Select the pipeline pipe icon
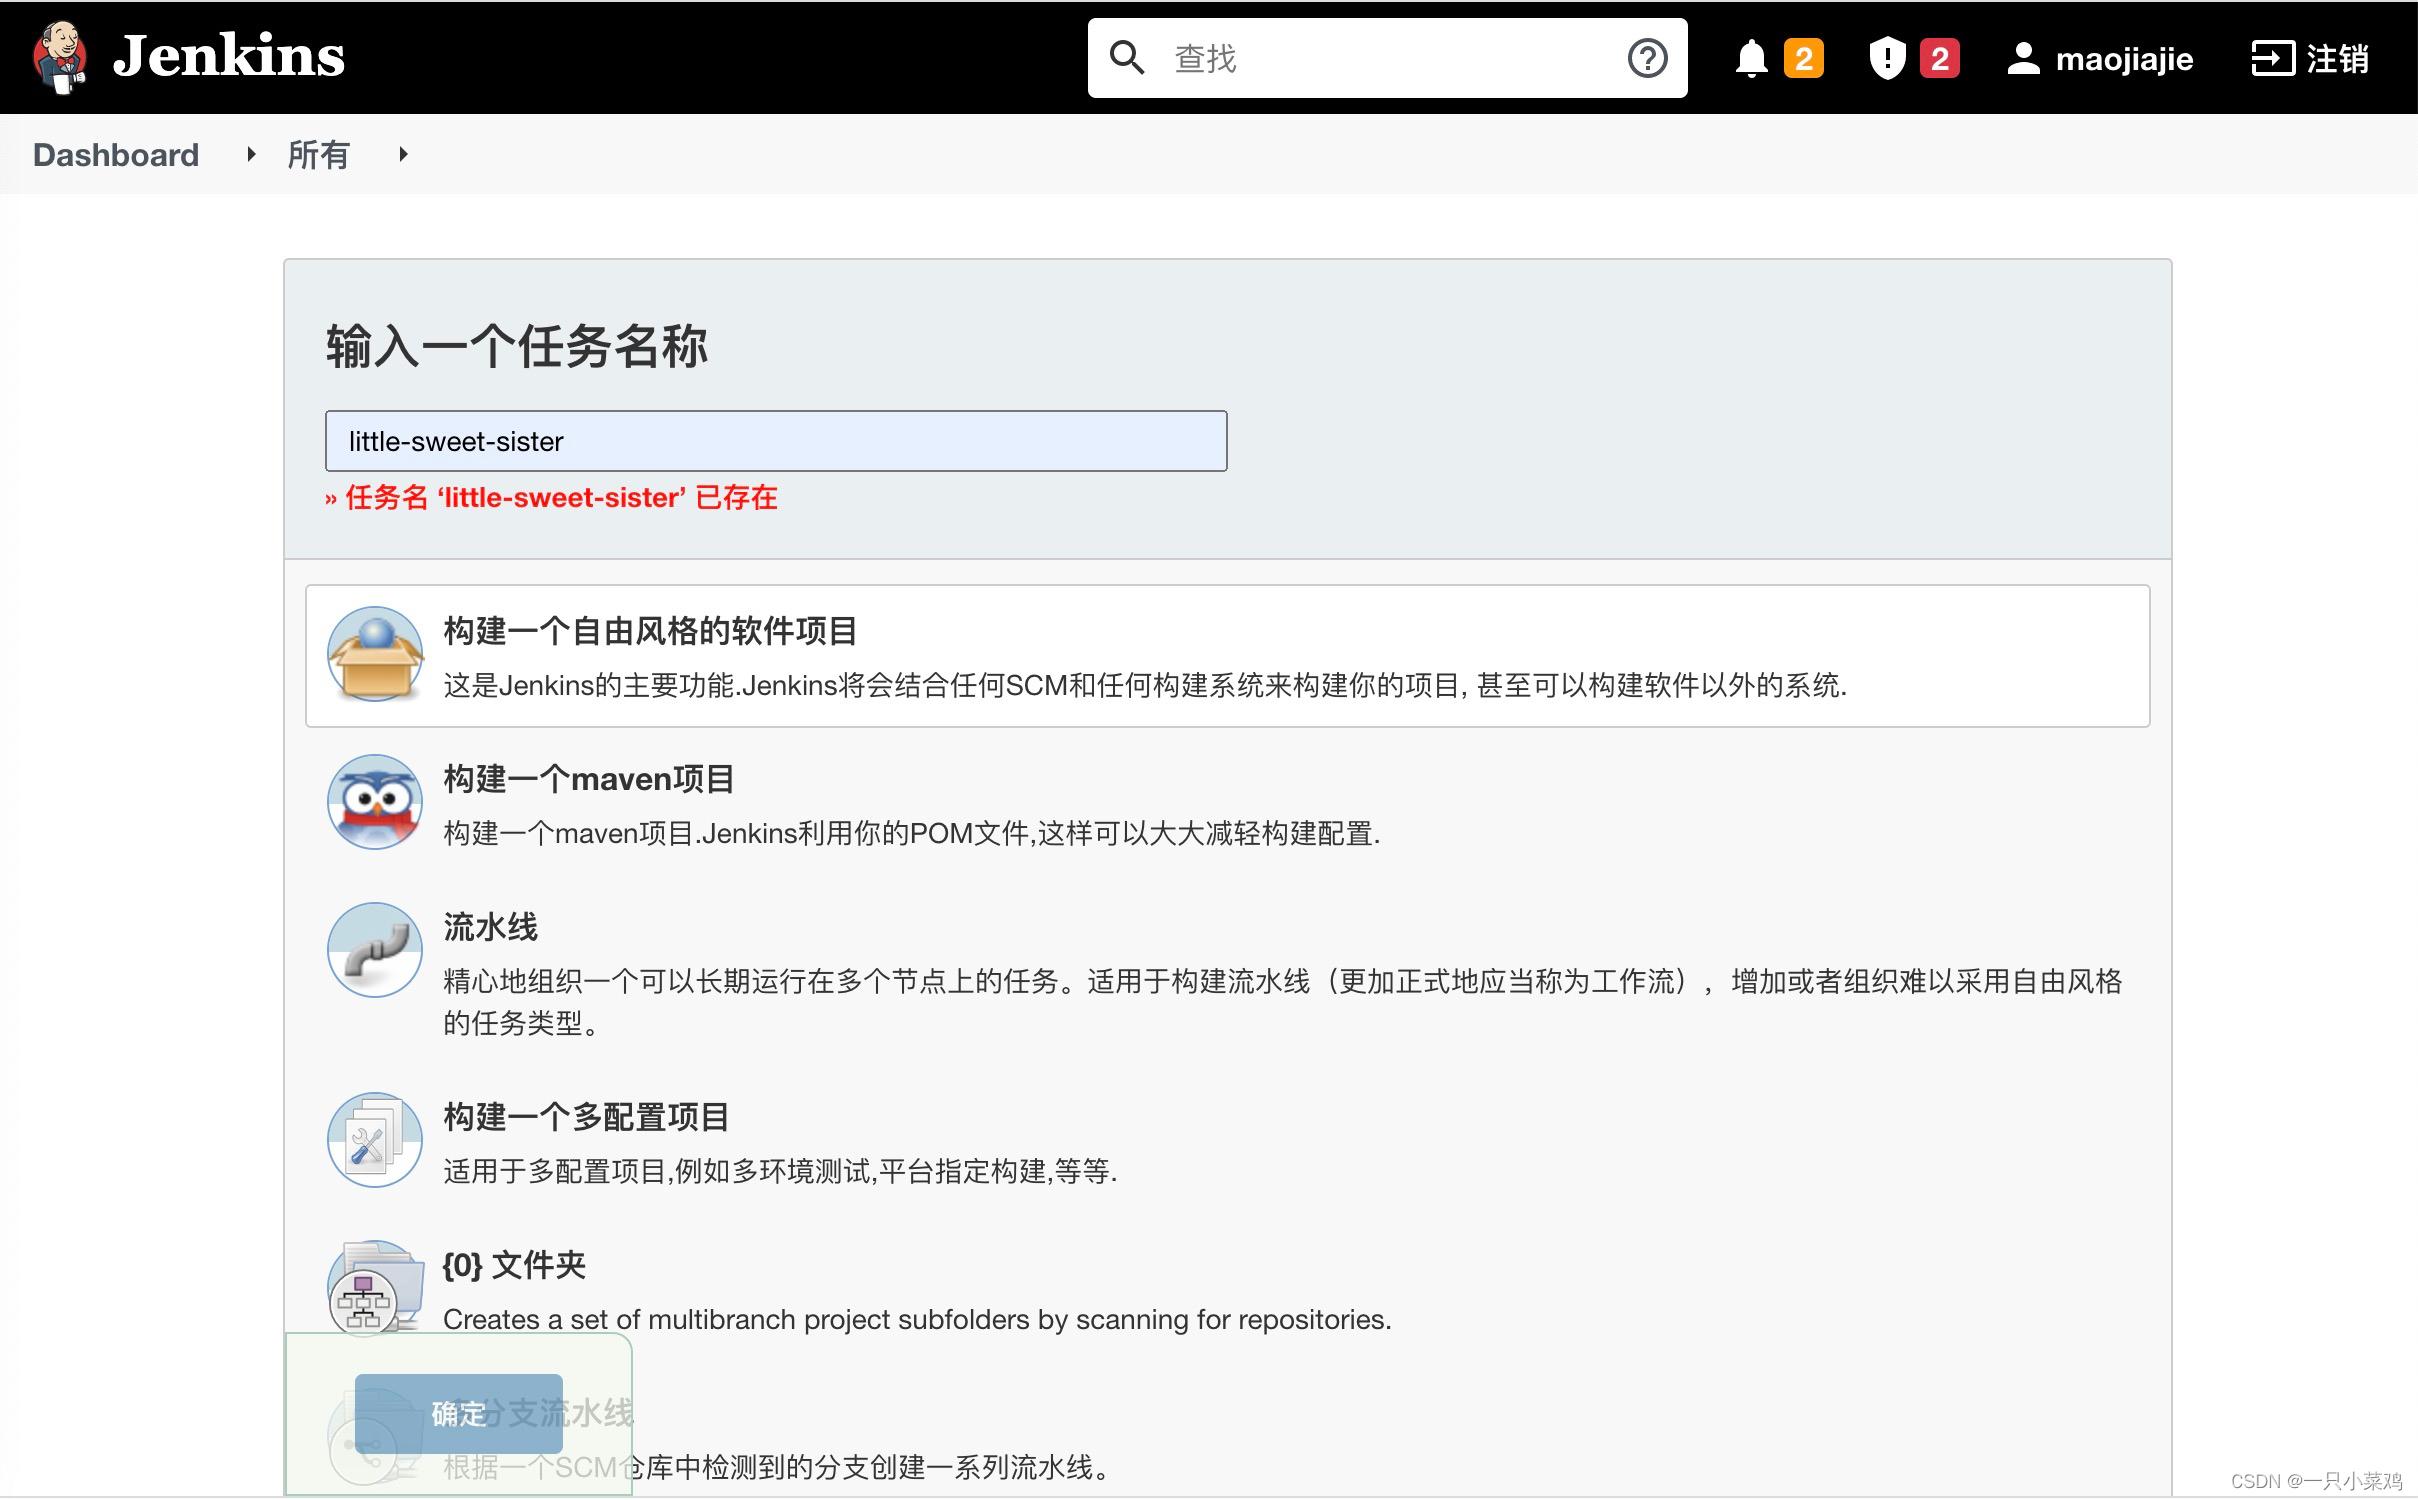The image size is (2418, 1500). coord(375,950)
